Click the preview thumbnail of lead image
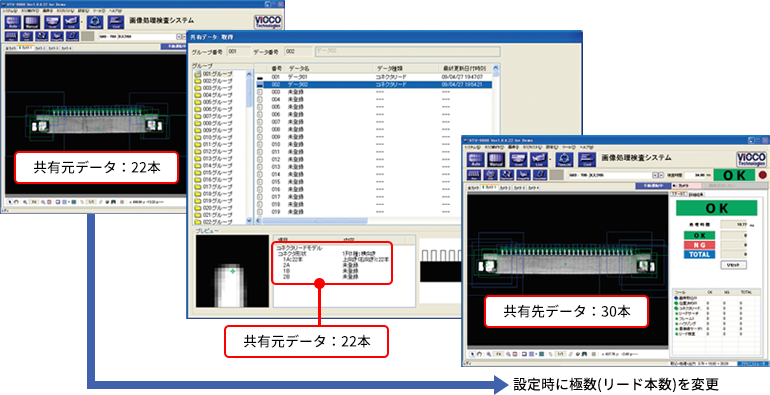 click(233, 271)
